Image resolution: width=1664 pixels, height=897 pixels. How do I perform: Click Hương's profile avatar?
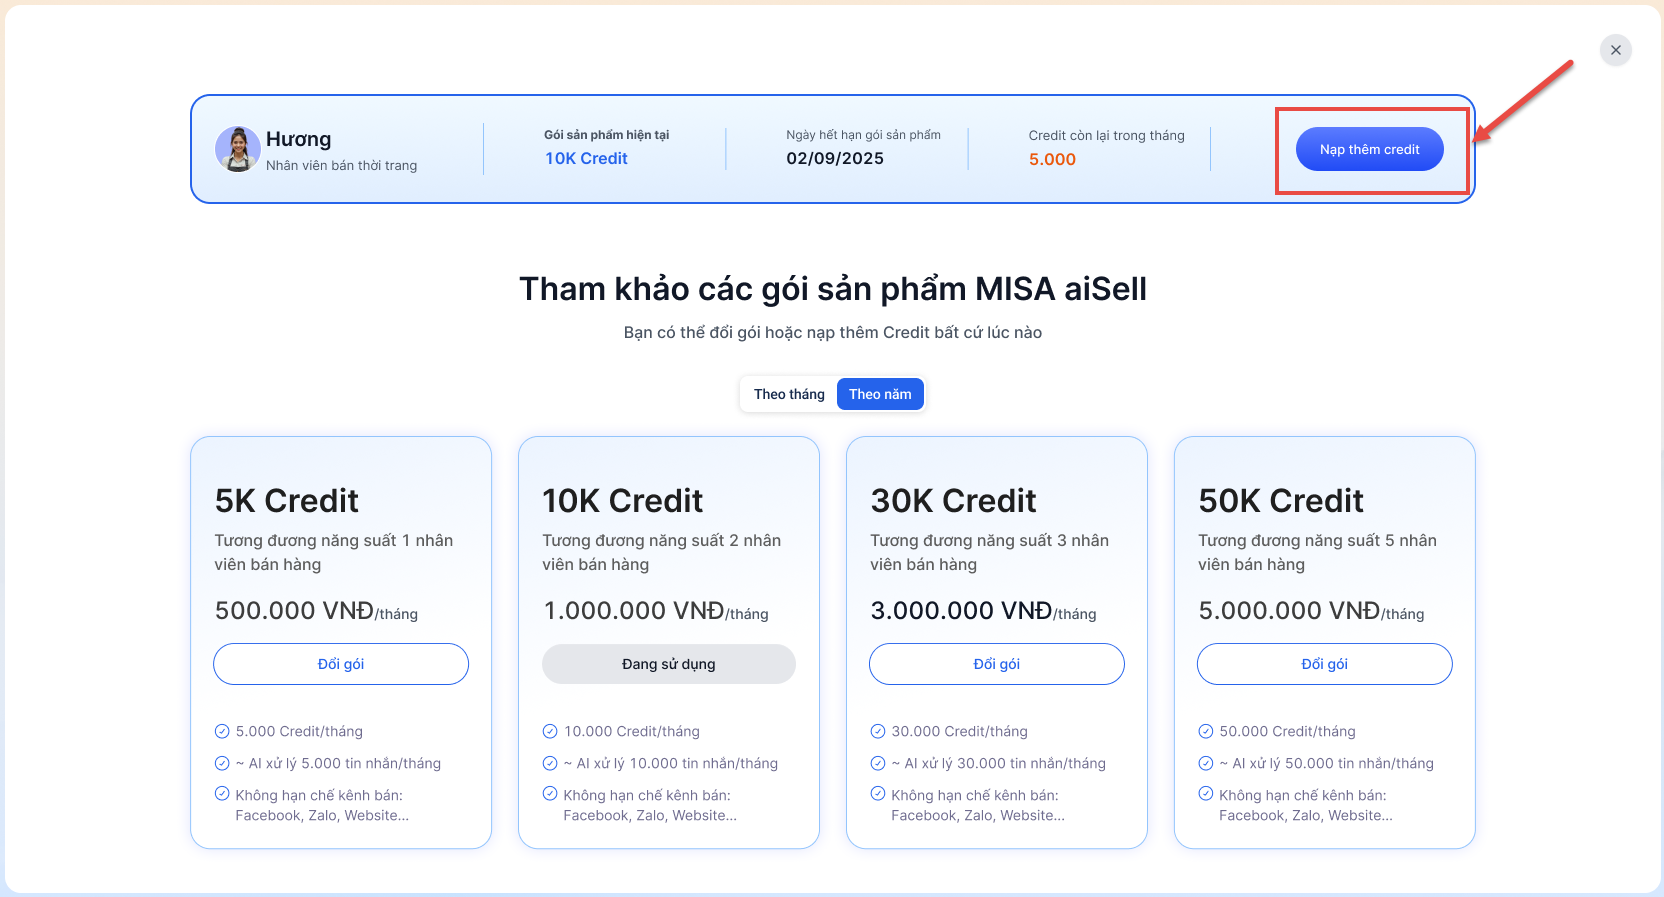coord(238,149)
